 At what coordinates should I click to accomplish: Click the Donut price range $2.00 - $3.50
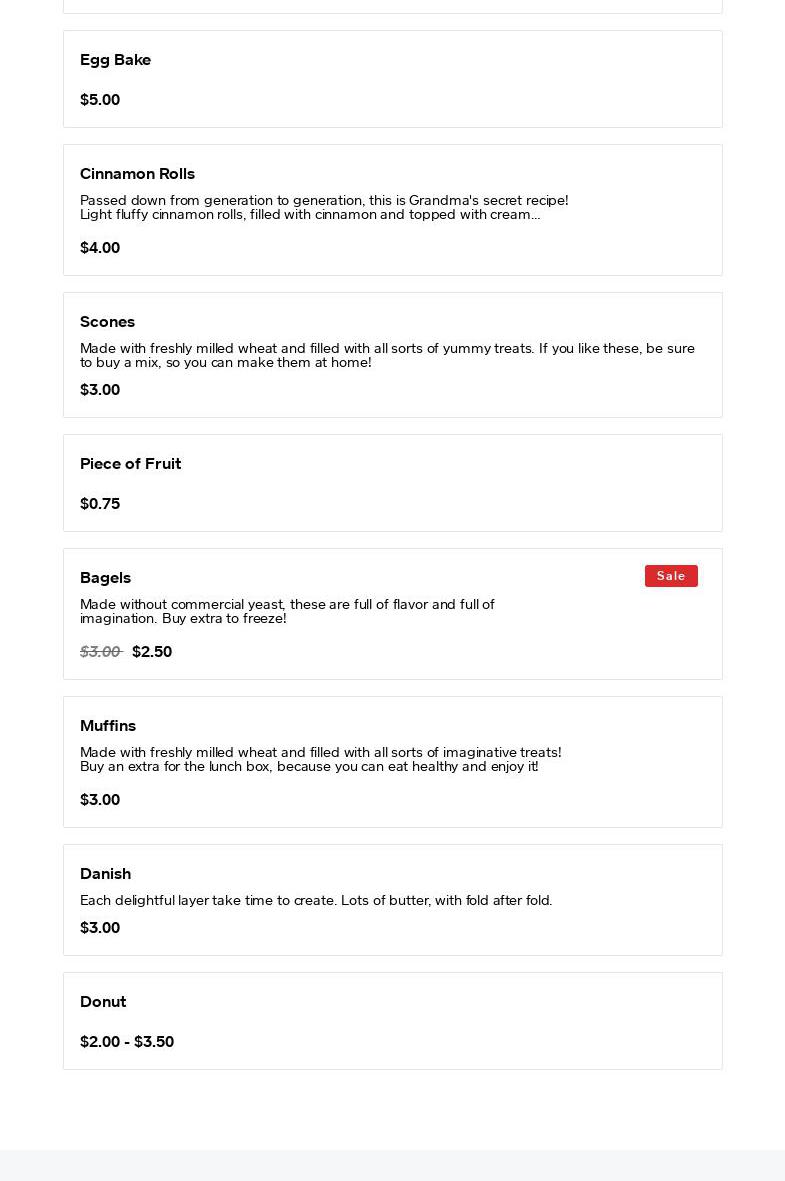[x=127, y=1042]
